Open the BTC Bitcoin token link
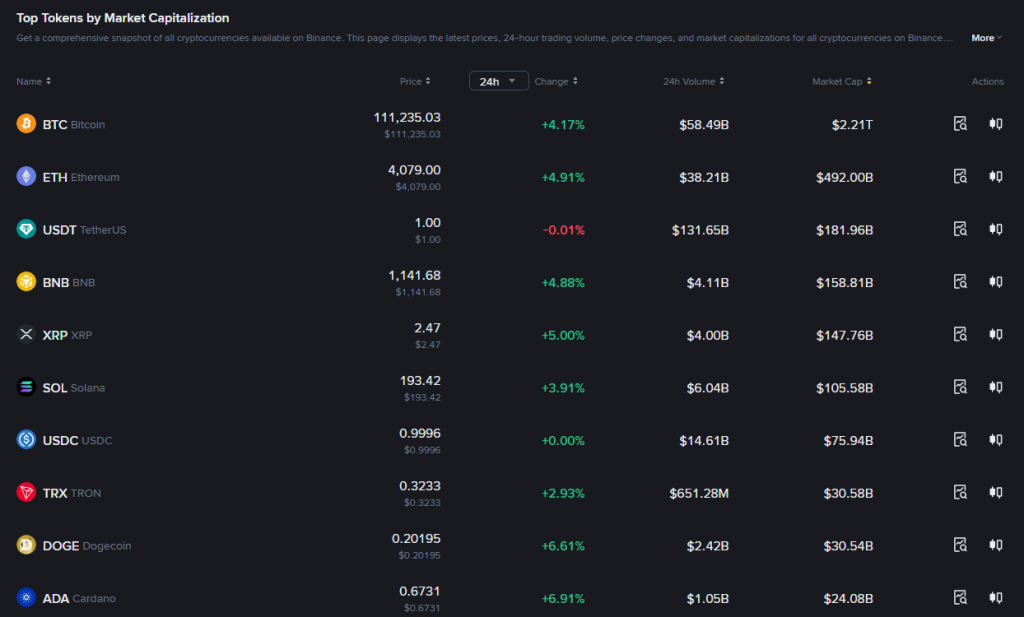 tap(74, 124)
